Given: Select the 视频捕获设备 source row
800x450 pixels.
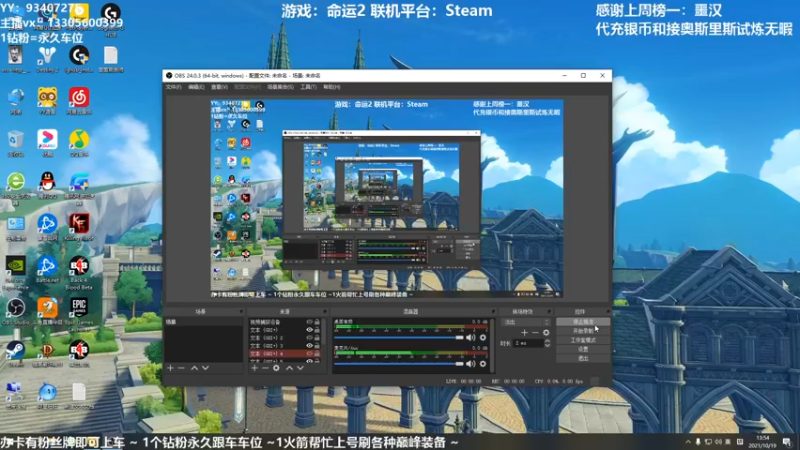Looking at the screenshot, I should point(285,322).
